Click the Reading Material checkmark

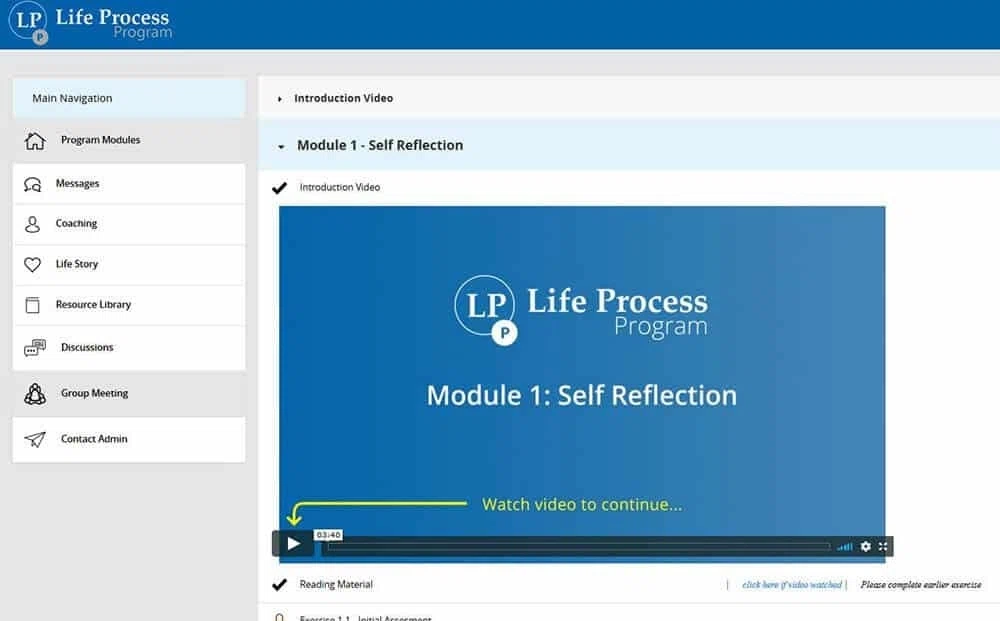point(279,585)
